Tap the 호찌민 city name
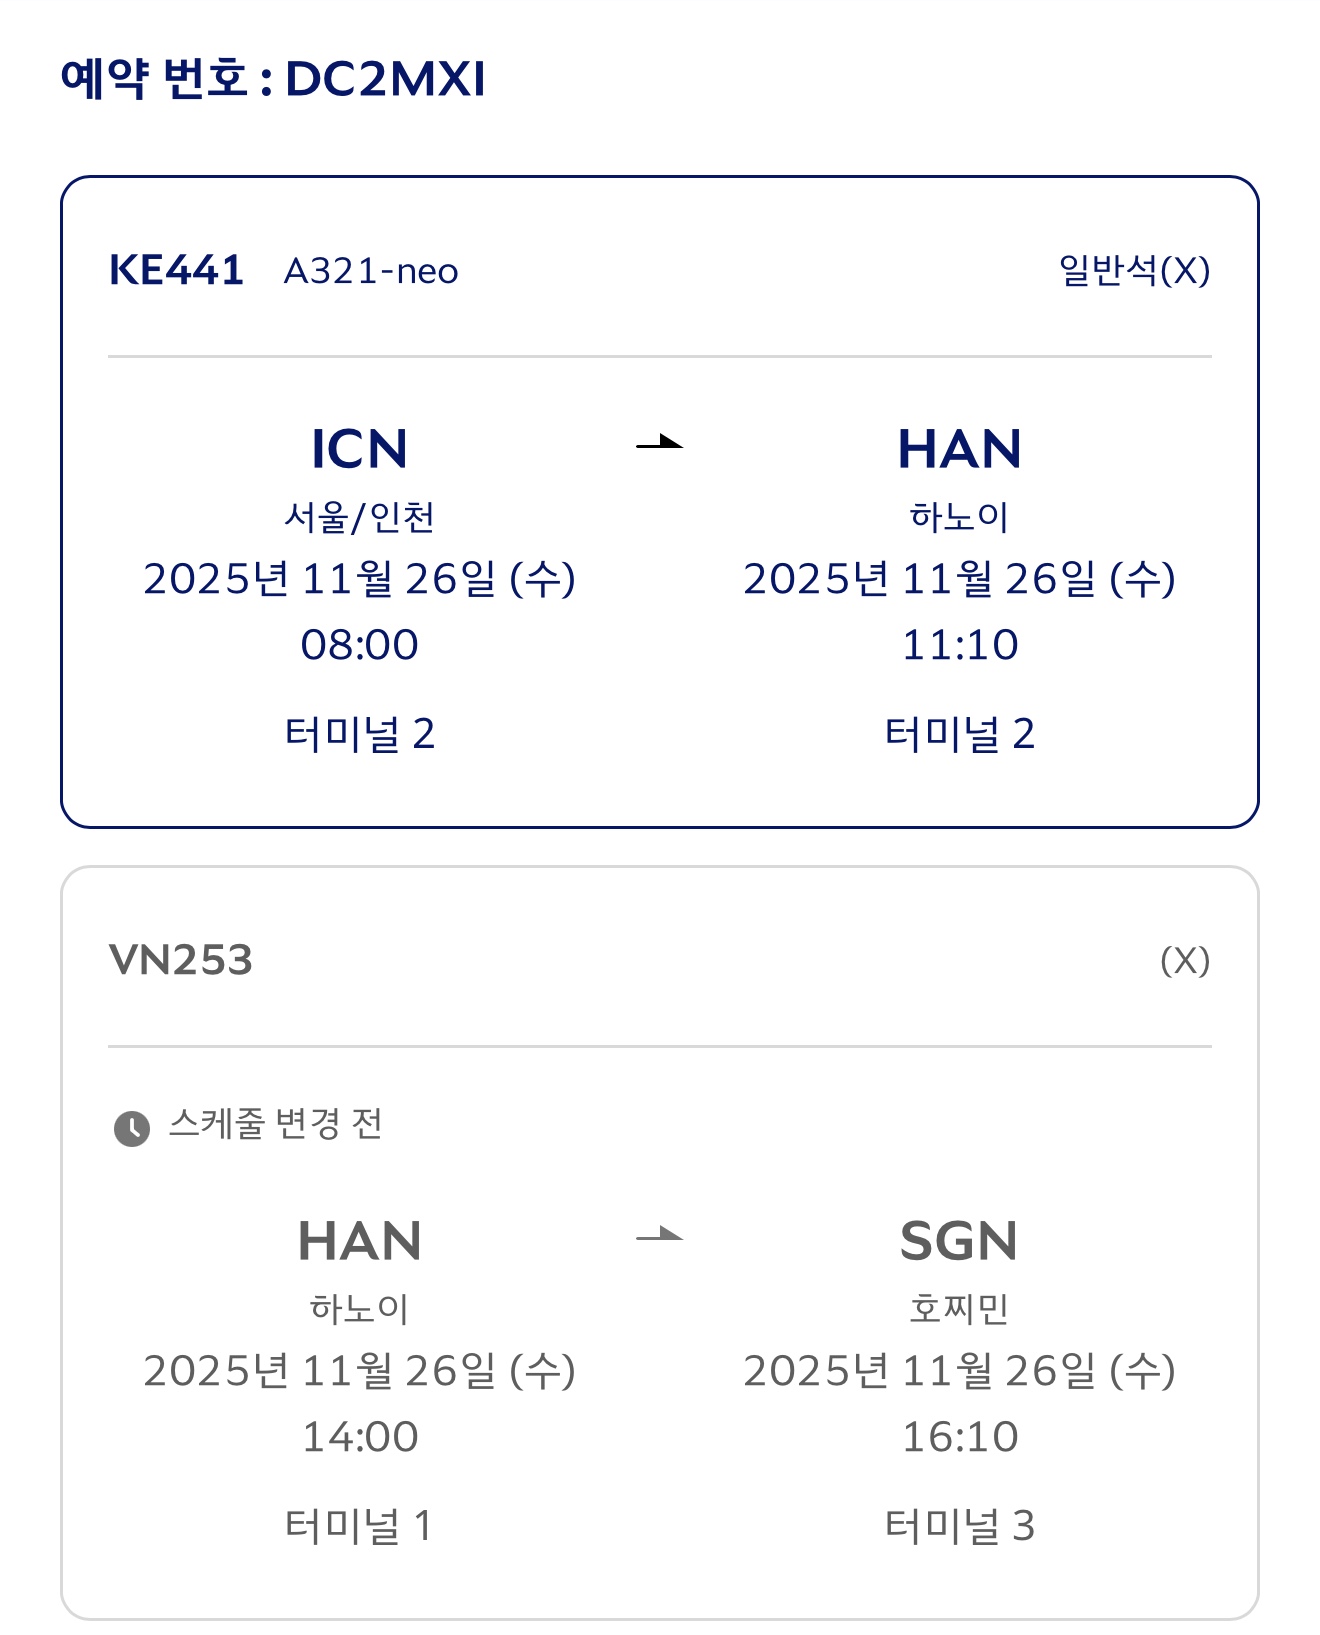Screen dimensions: 1320x1635 (x=959, y=1308)
